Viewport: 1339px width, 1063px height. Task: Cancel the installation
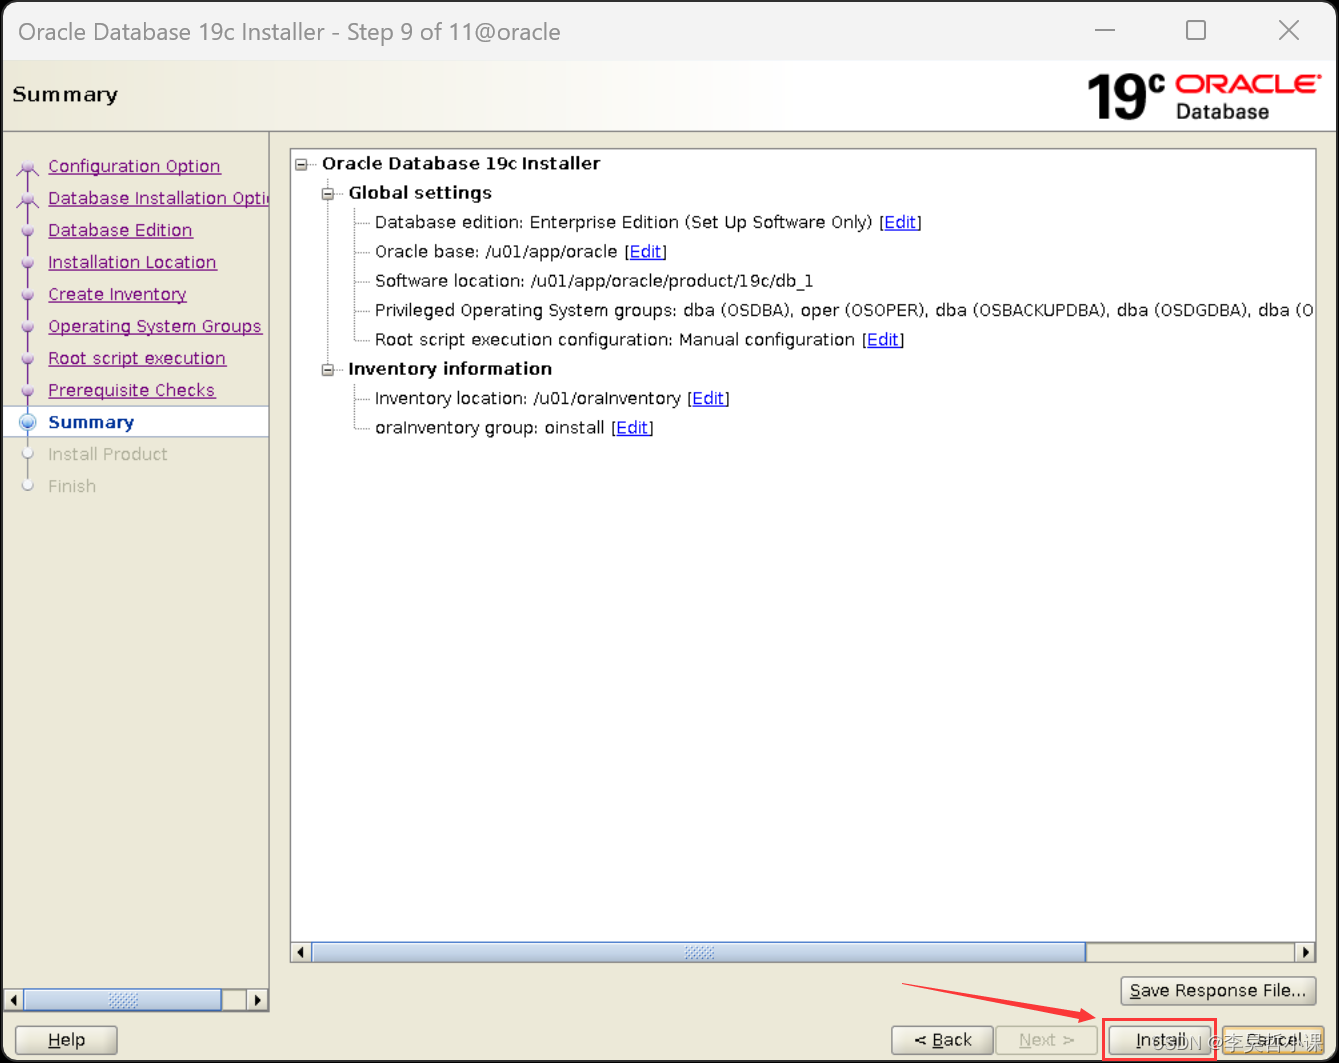pyautogui.click(x=1273, y=1040)
